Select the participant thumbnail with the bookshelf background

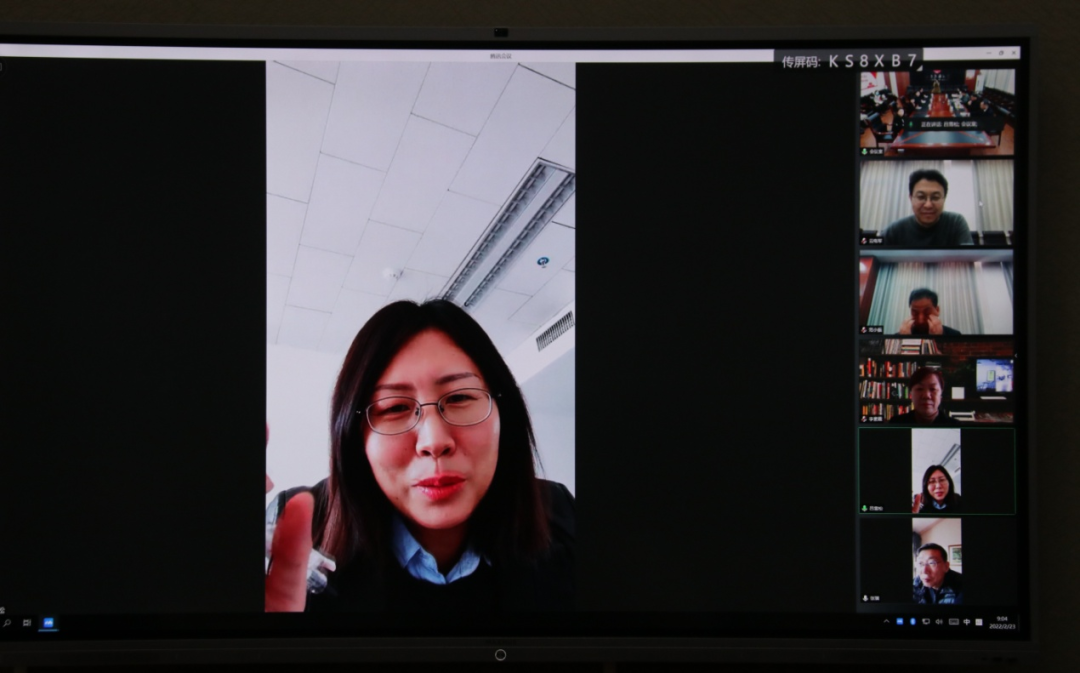pyautogui.click(x=937, y=380)
